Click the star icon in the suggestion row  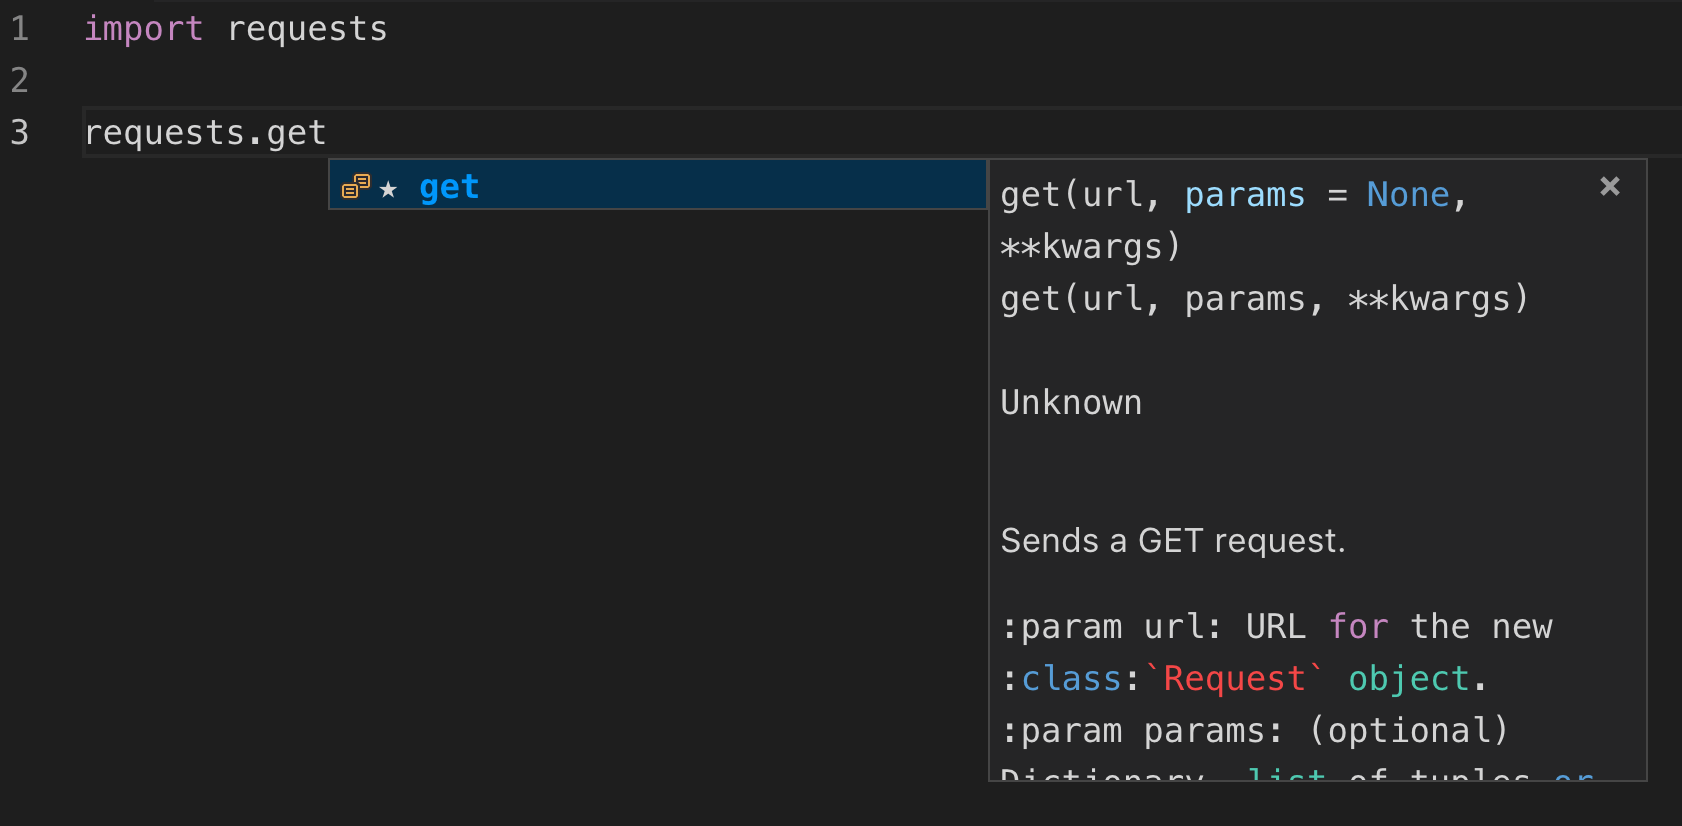[389, 189]
